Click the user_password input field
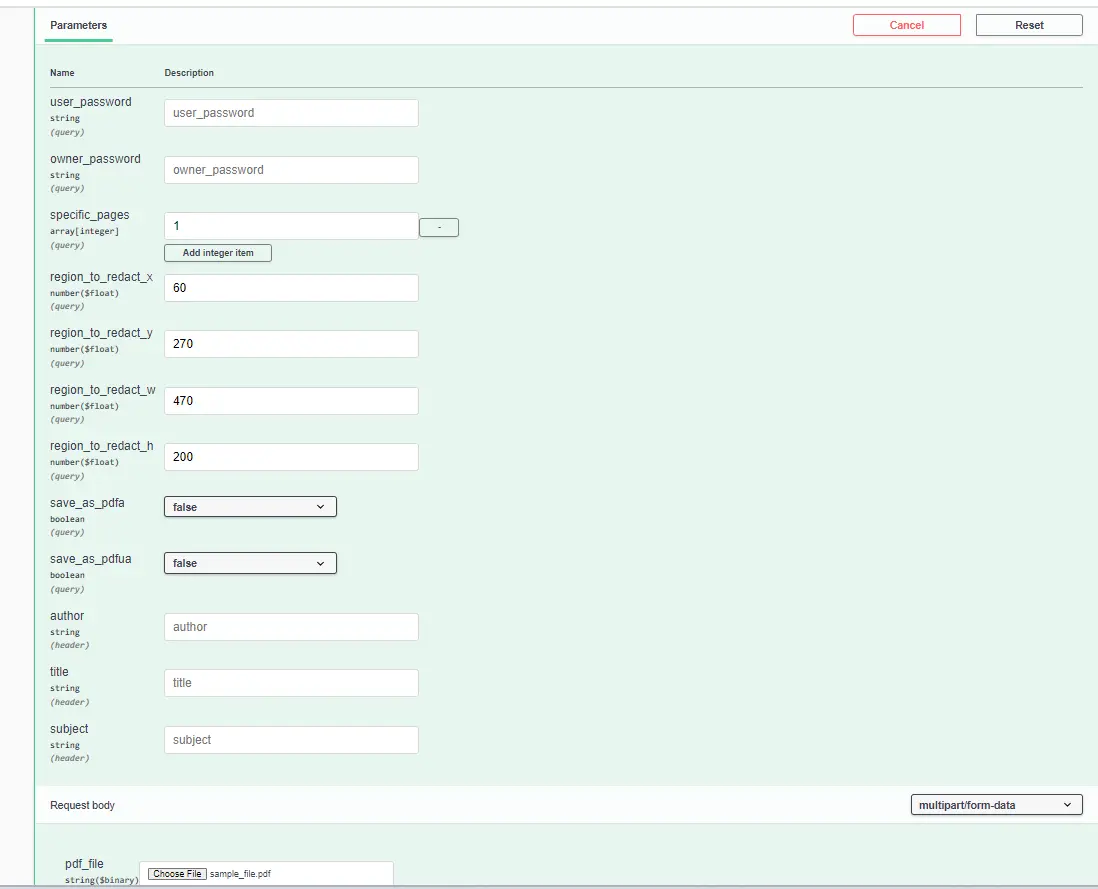The height and width of the screenshot is (889, 1098). coord(291,113)
